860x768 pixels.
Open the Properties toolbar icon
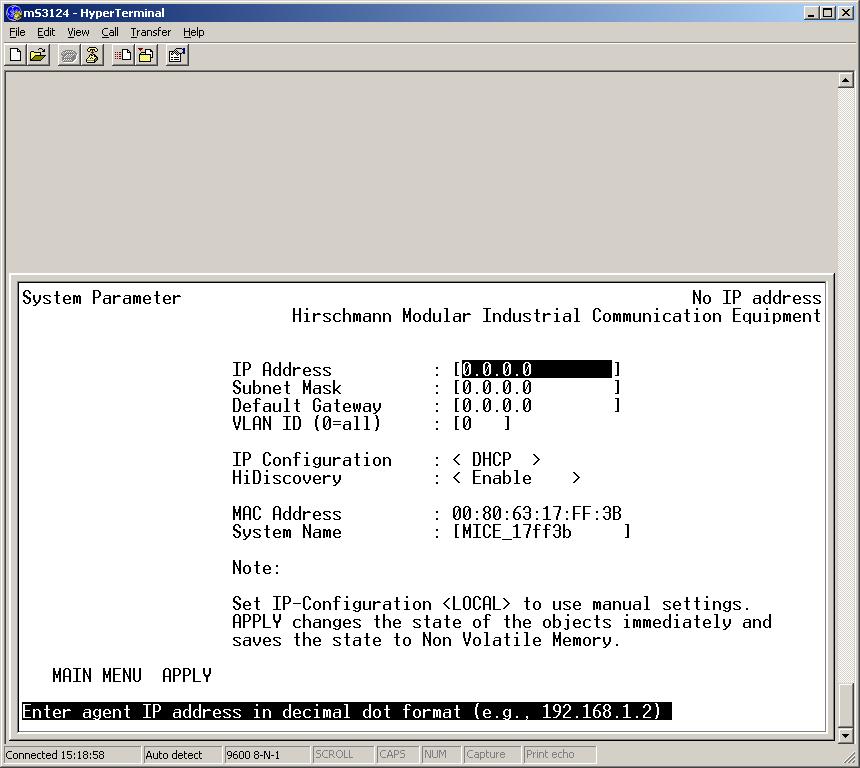click(x=177, y=56)
